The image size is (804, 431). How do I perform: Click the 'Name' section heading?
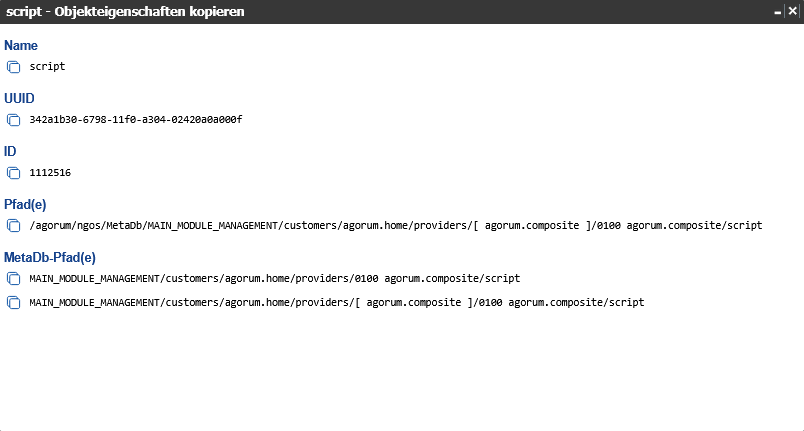point(21,46)
